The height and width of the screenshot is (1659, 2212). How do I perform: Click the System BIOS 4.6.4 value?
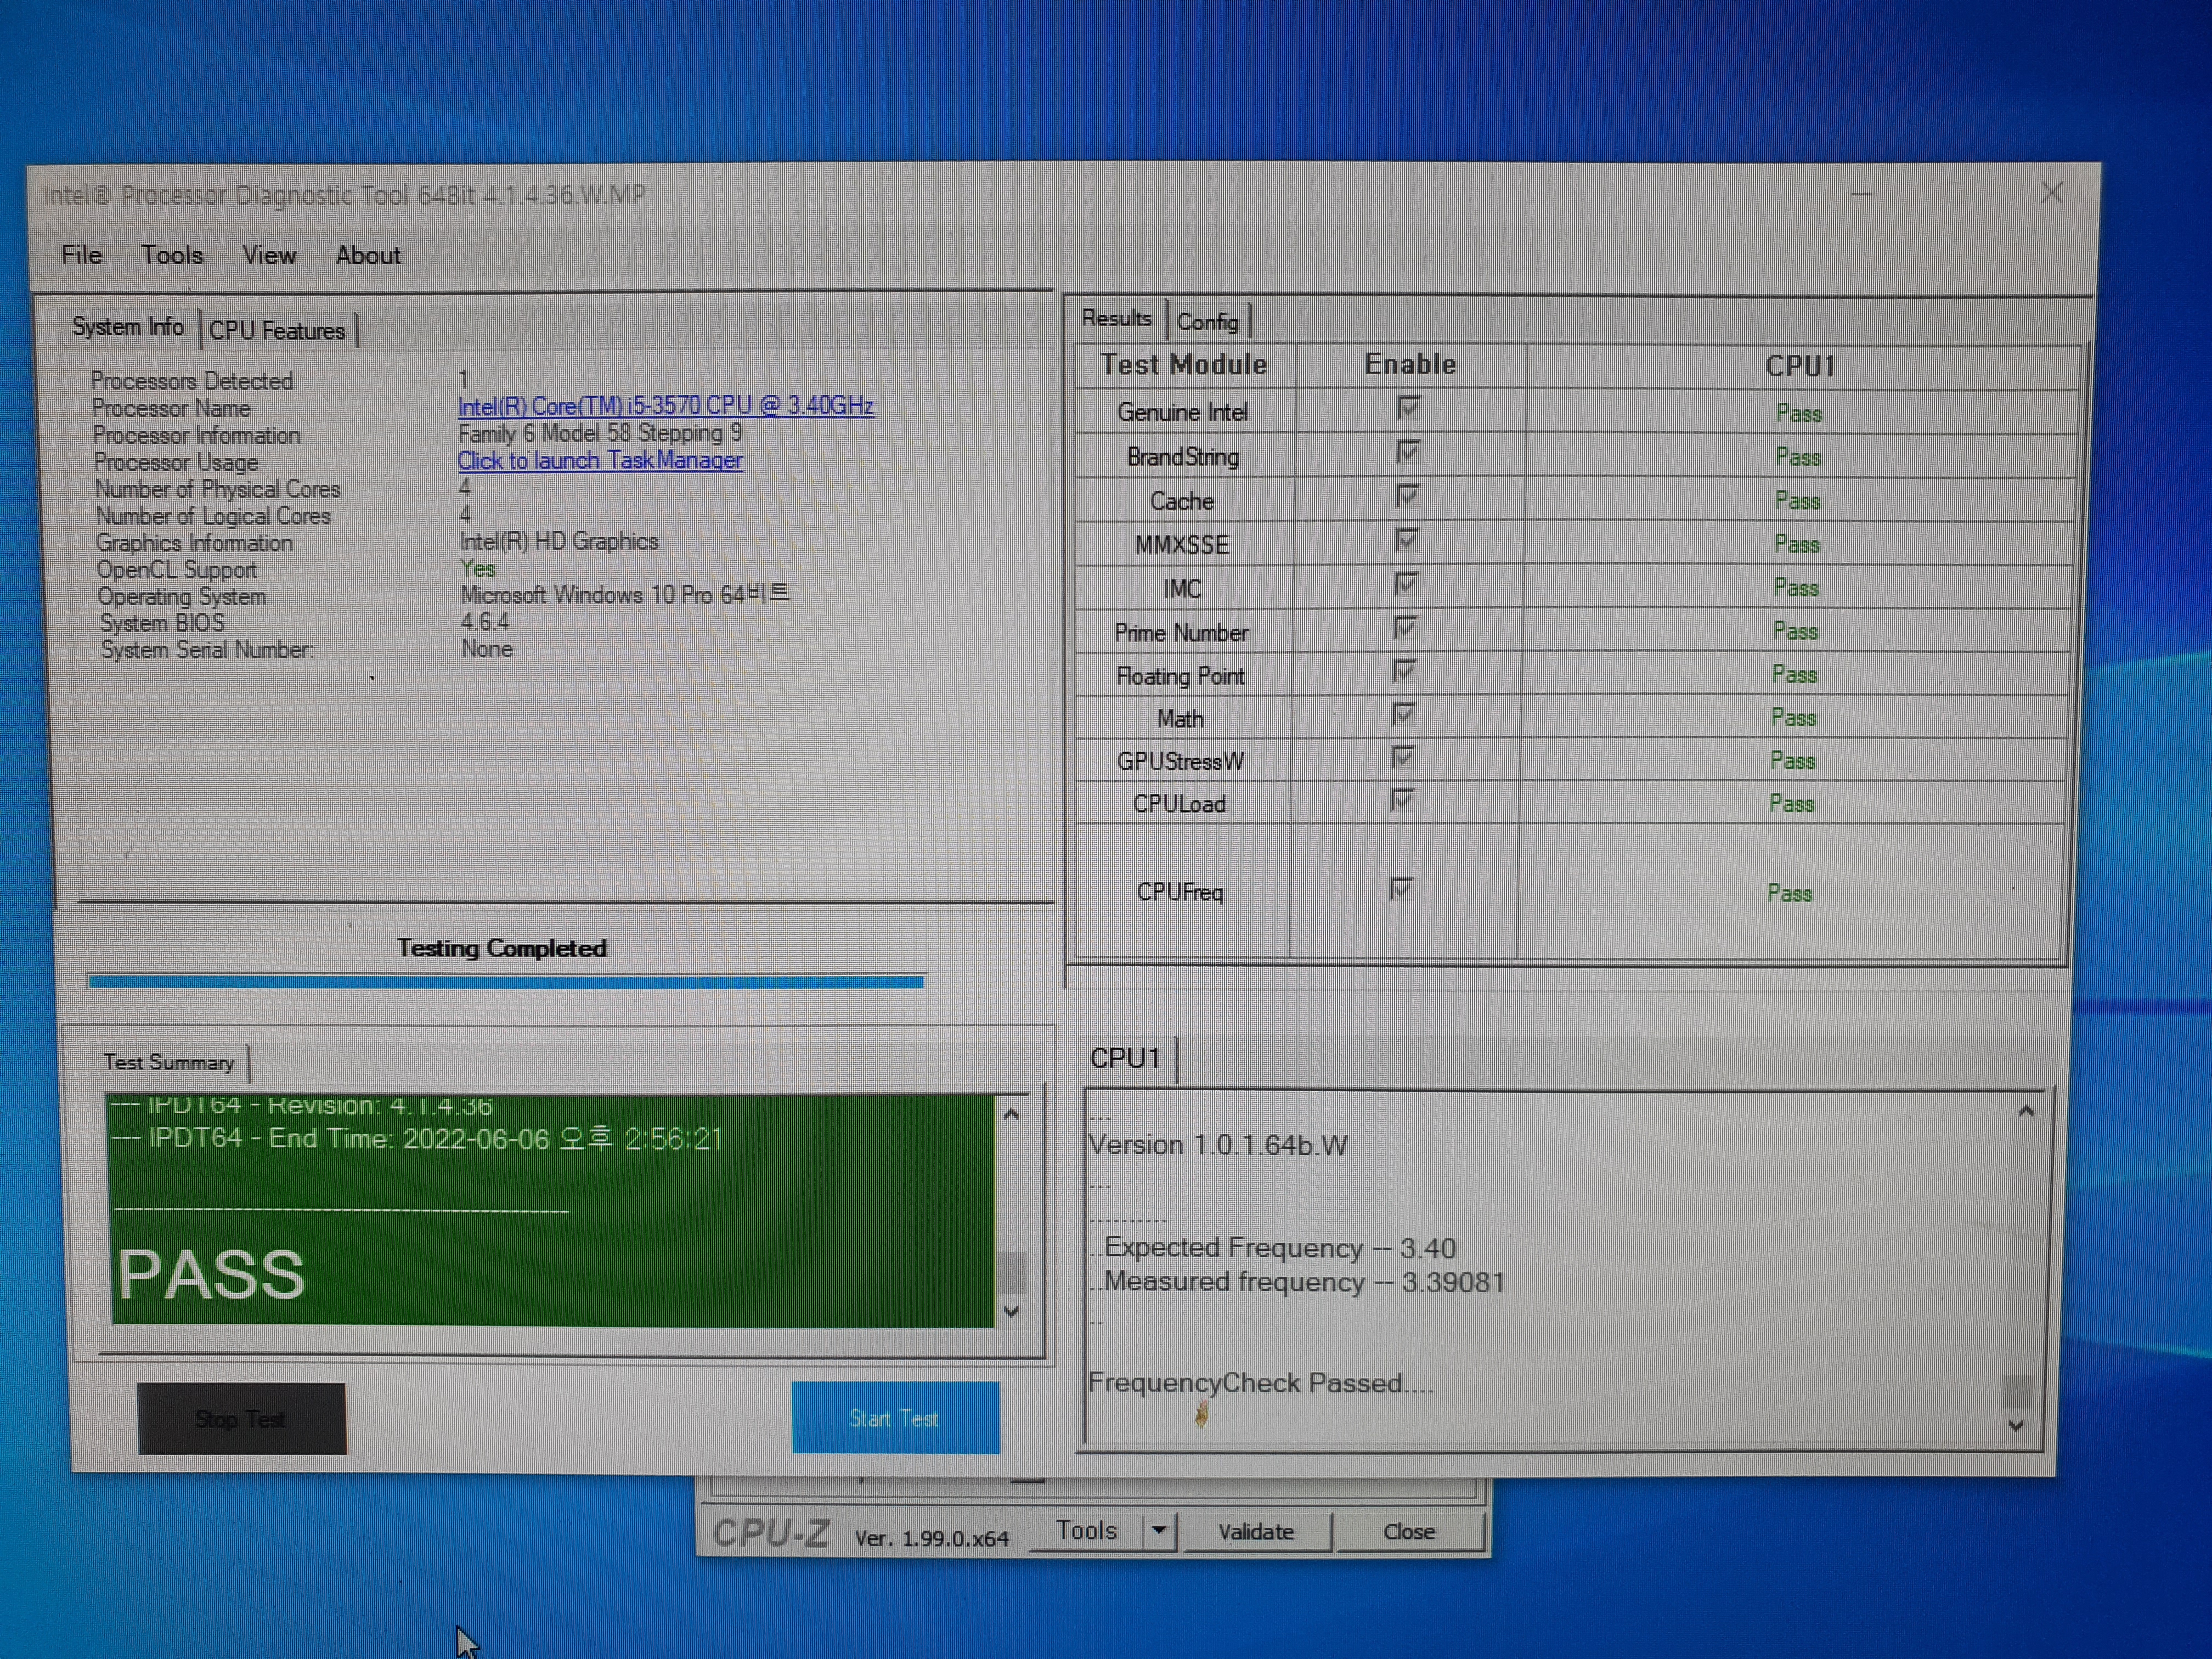coord(485,622)
